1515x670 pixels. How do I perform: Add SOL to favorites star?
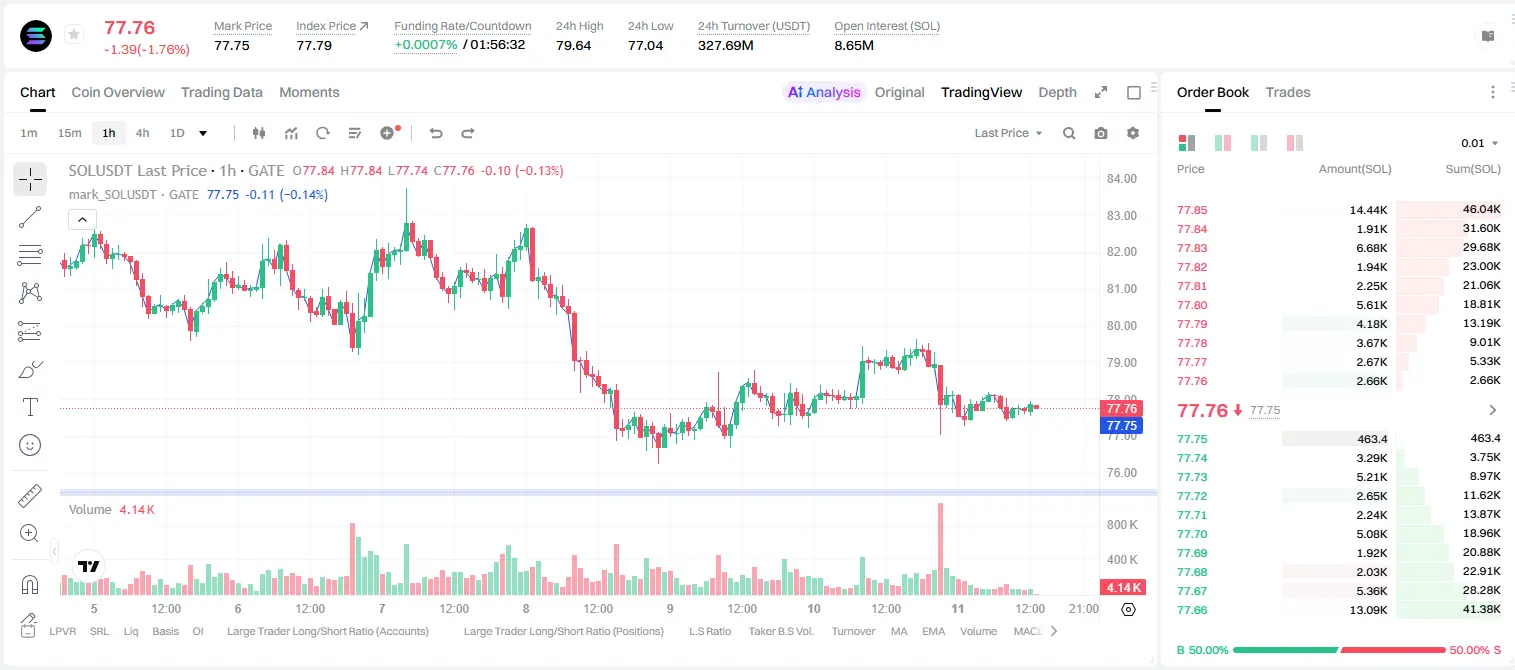click(74, 35)
